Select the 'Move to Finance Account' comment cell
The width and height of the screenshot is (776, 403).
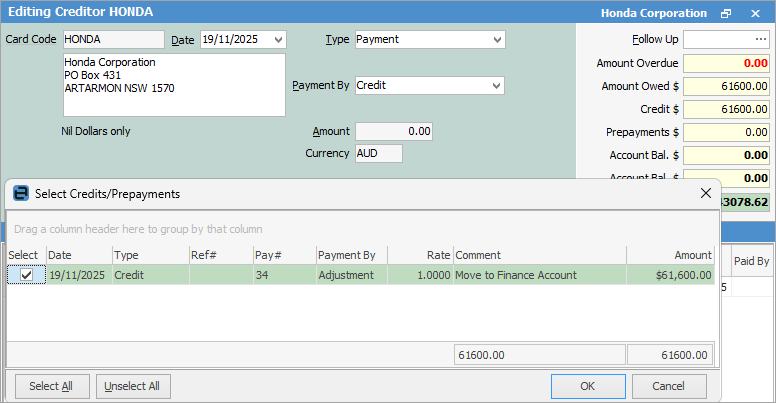540,275
